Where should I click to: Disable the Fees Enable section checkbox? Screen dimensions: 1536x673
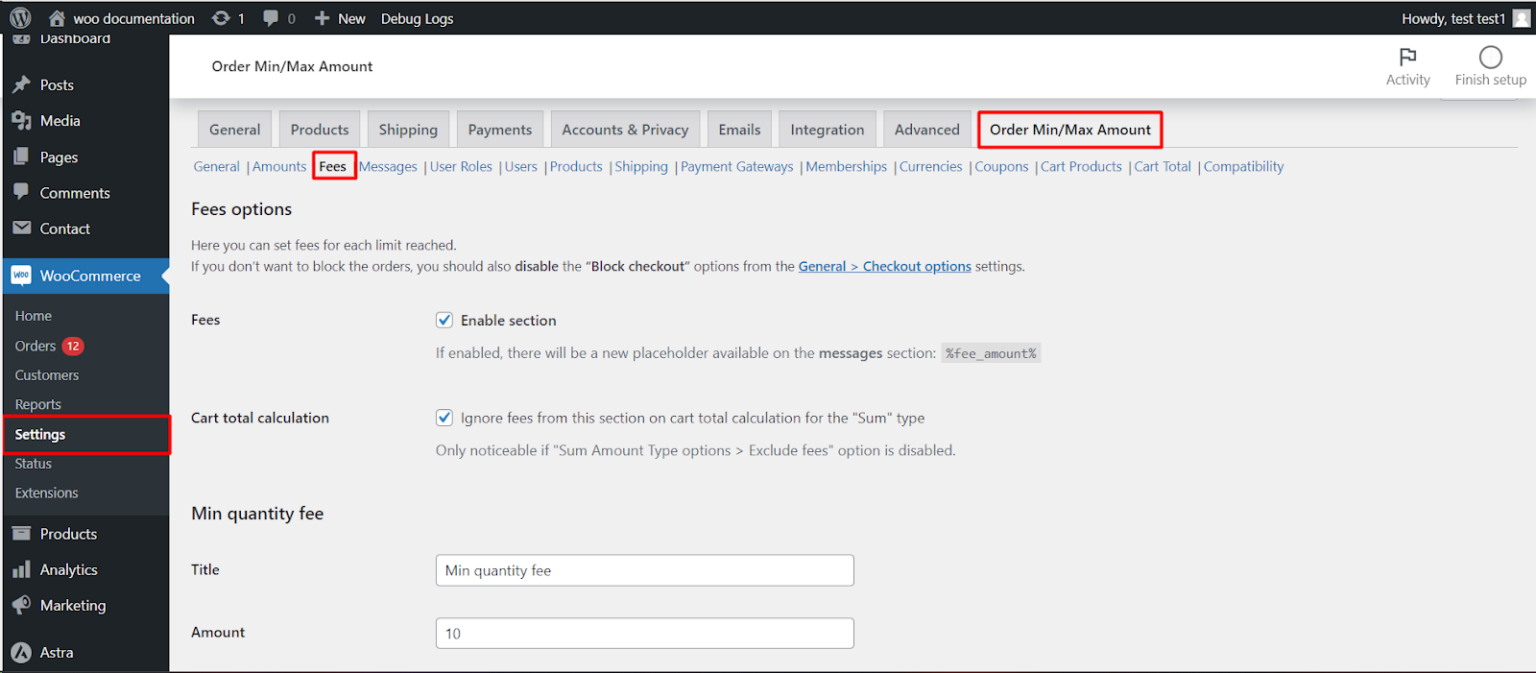coord(444,320)
